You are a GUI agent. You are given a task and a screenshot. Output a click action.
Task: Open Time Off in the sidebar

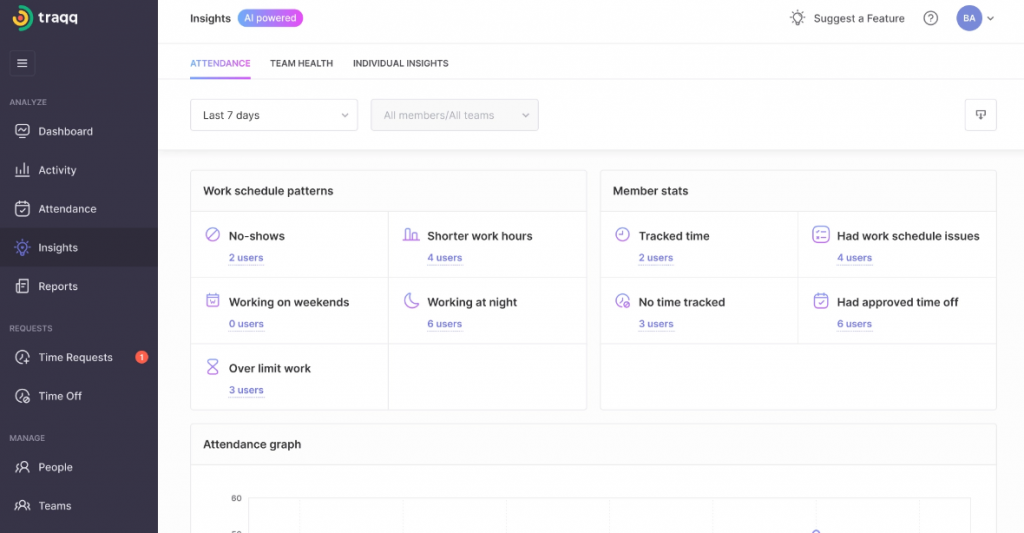pos(60,396)
